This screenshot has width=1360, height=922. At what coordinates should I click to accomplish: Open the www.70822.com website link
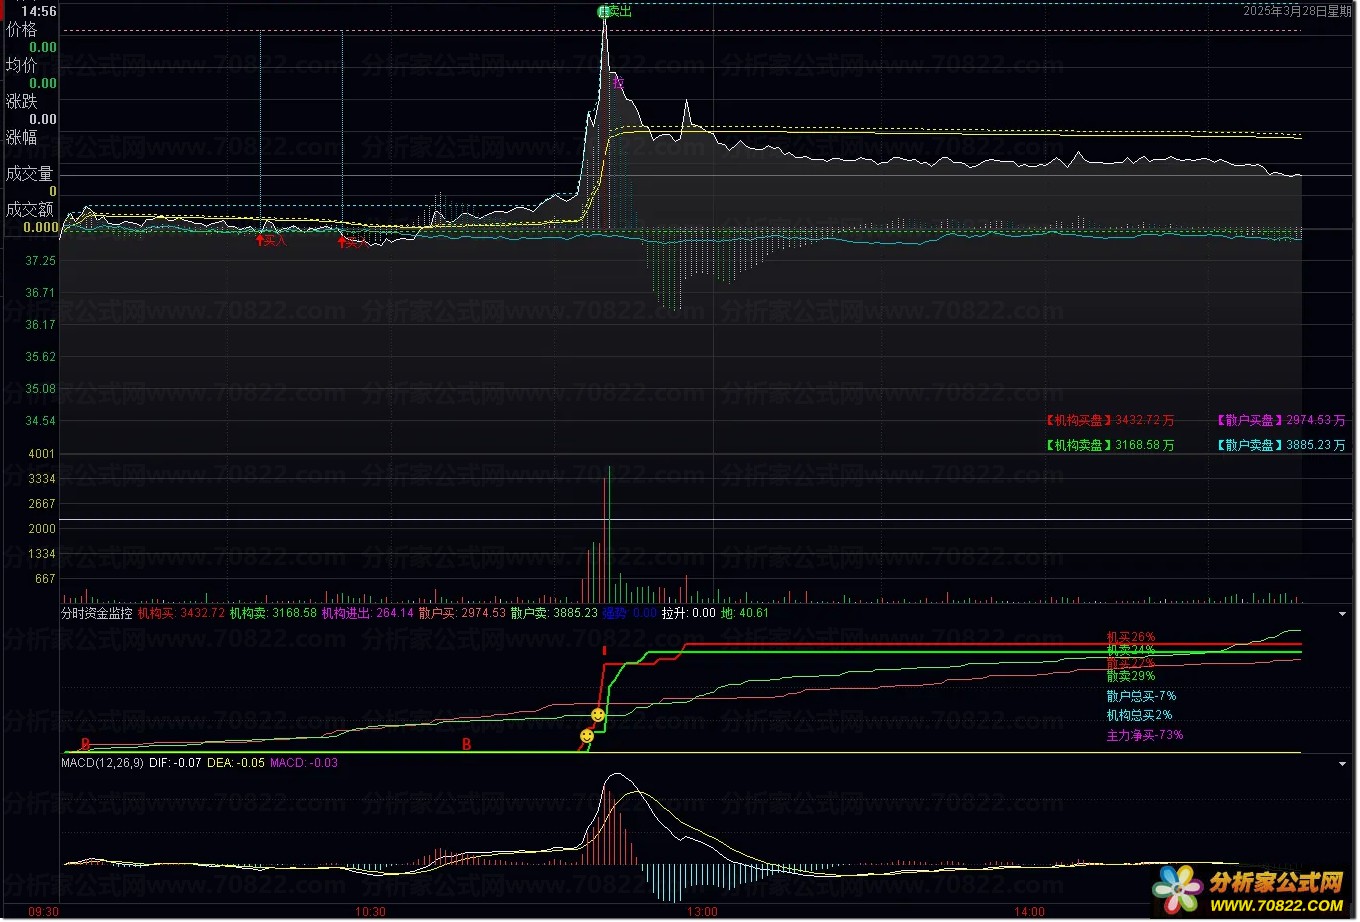click(1276, 905)
